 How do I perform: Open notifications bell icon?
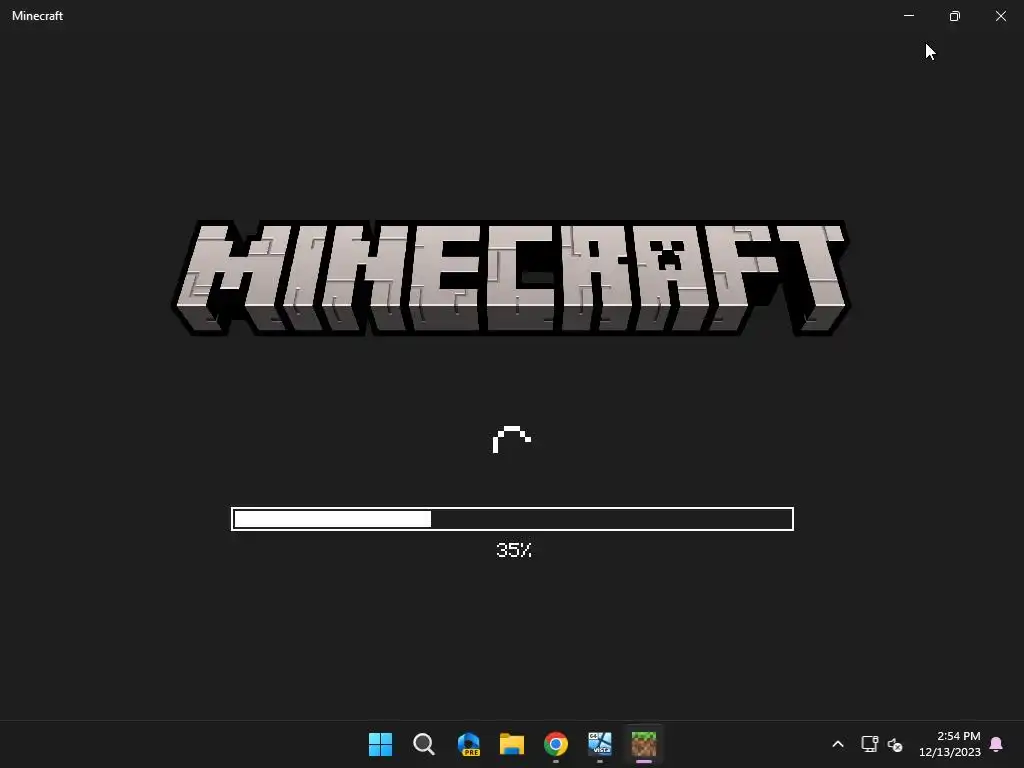coord(997,744)
